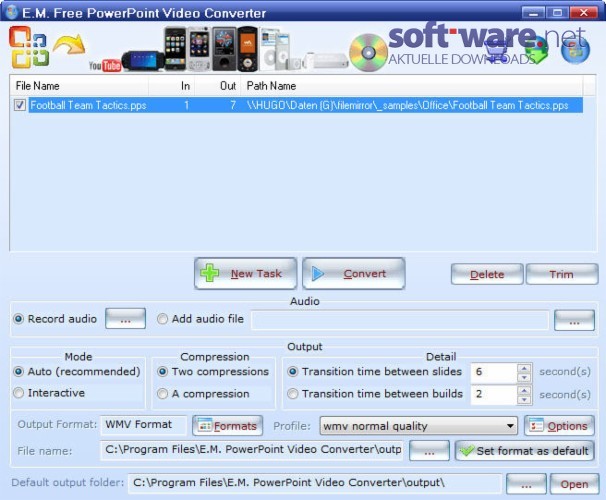Click the In column header
Screen dimensions: 606x500
tap(172, 86)
